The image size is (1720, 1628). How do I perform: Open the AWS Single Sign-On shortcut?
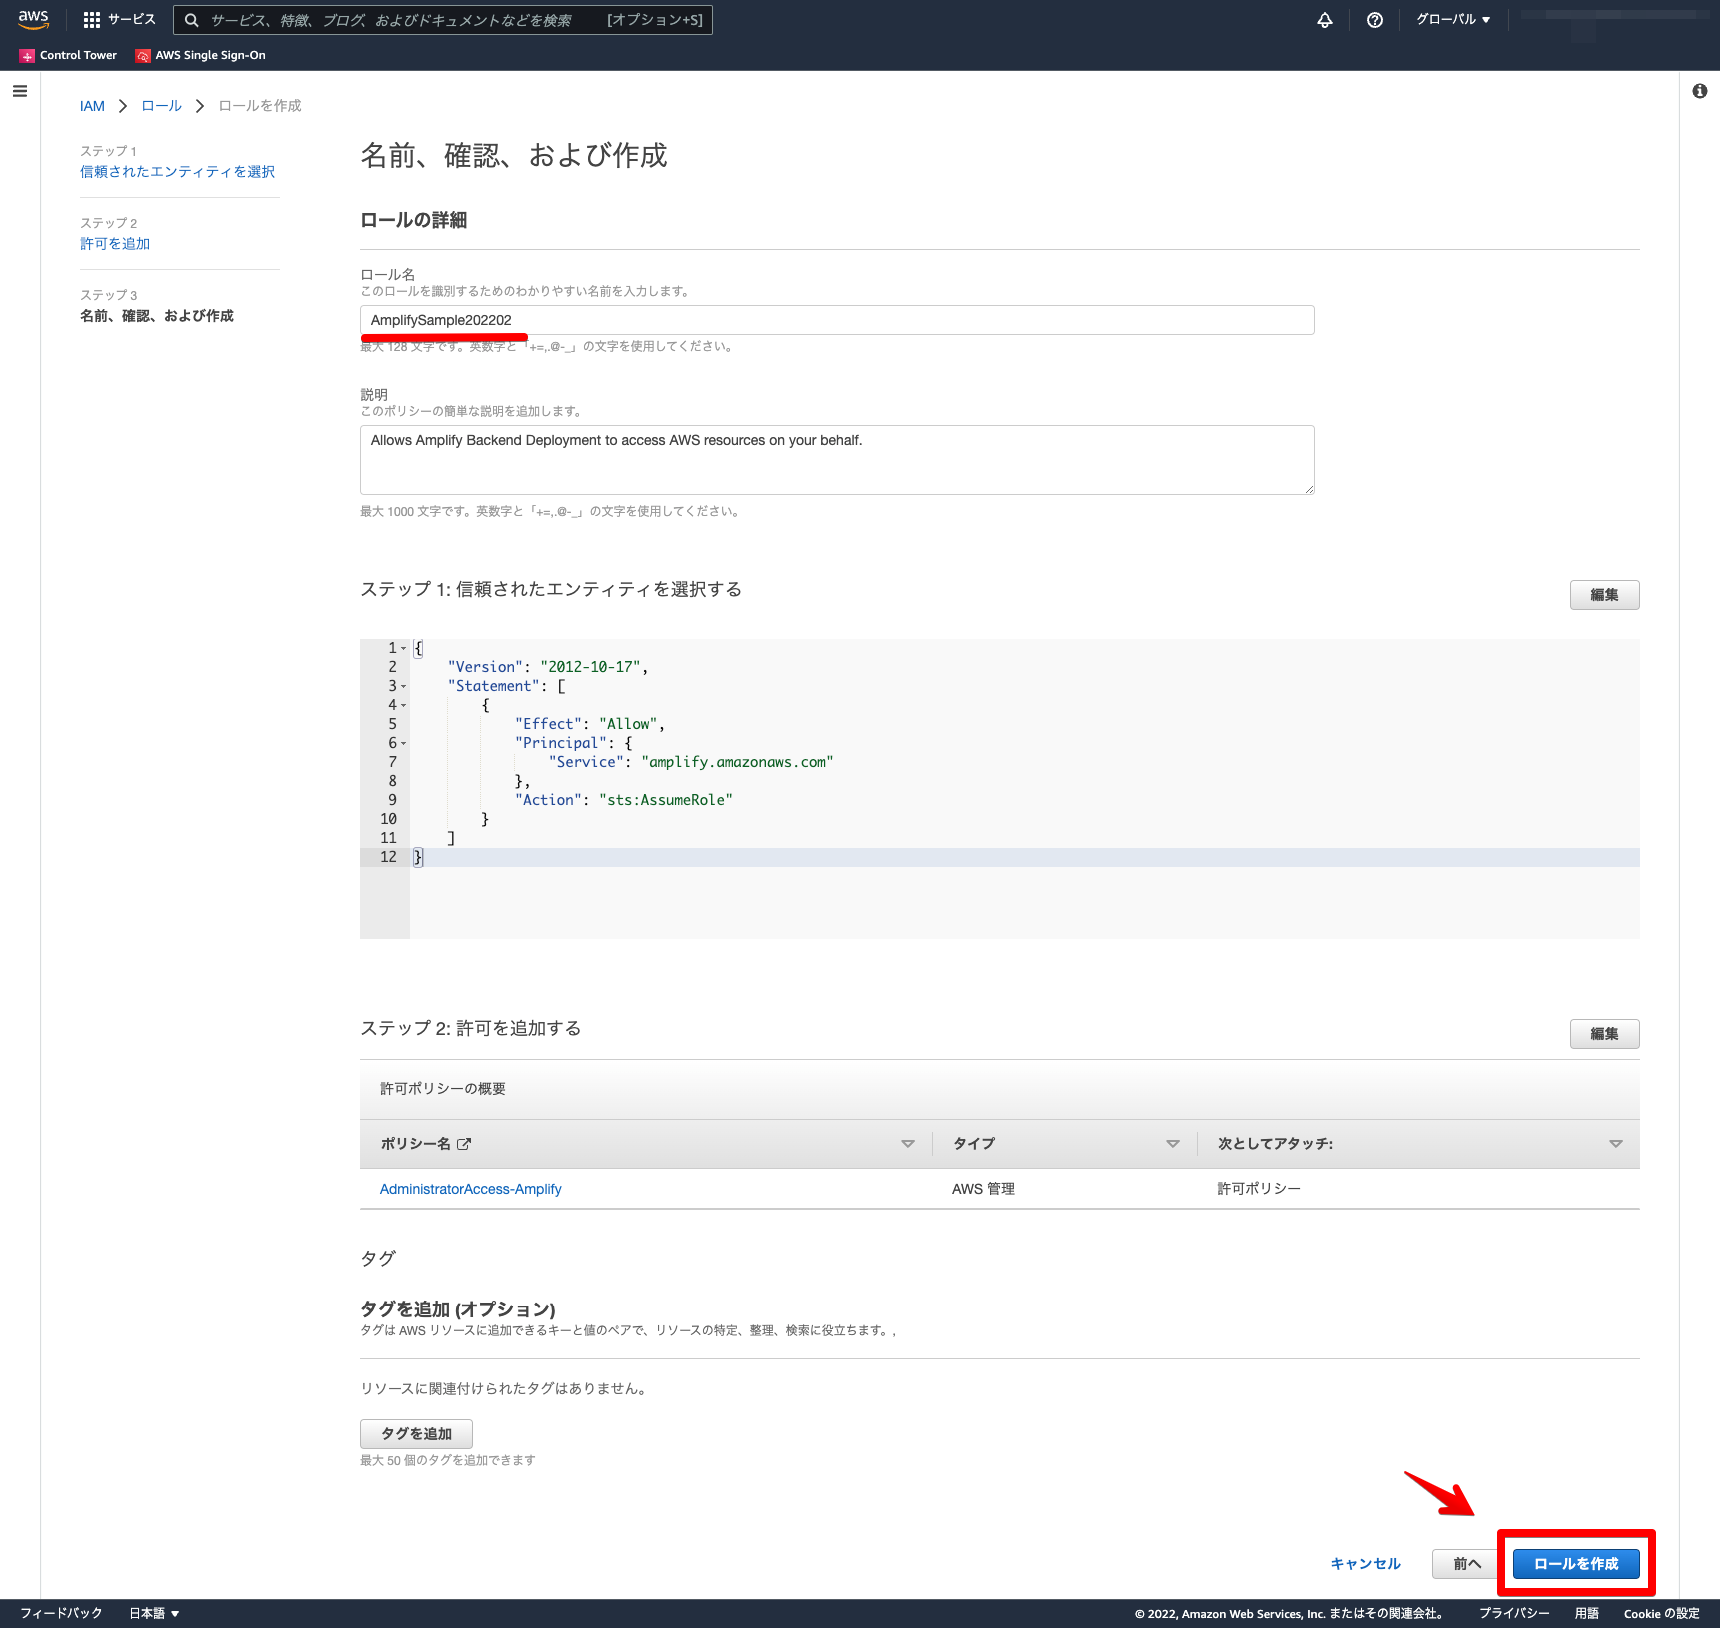tap(201, 55)
